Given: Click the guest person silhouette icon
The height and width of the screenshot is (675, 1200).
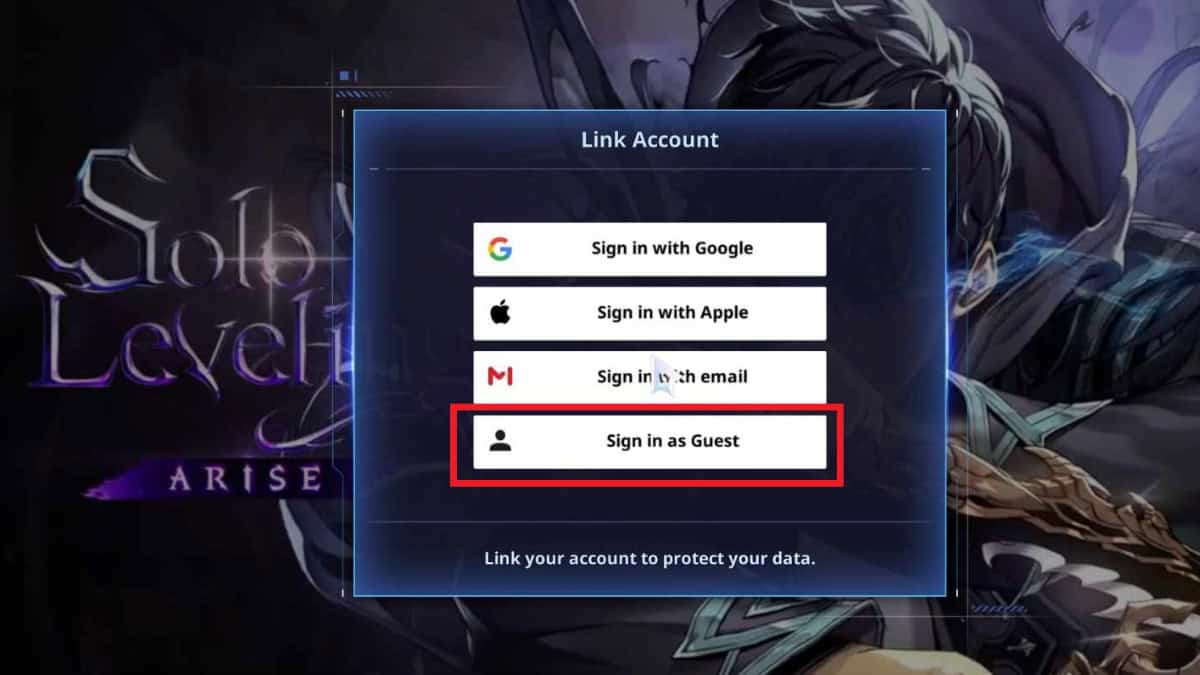Looking at the screenshot, I should coord(500,441).
